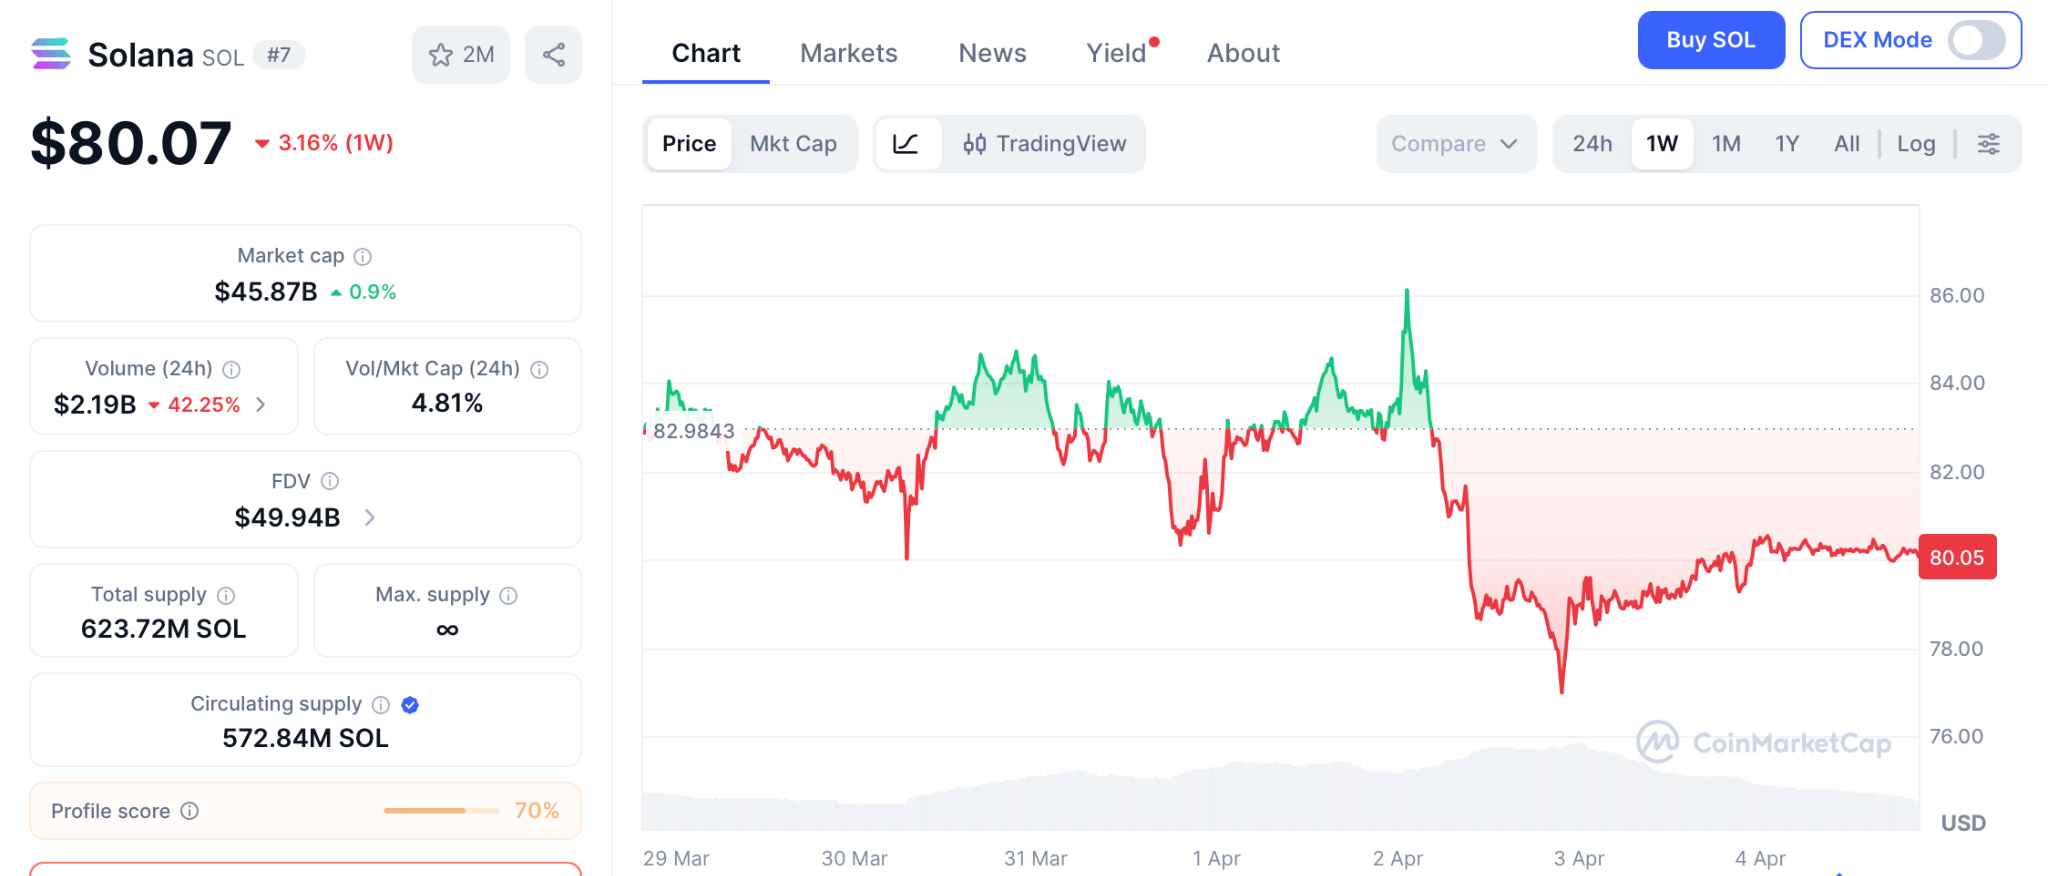
Task: Select the 1M time range
Action: (1726, 144)
